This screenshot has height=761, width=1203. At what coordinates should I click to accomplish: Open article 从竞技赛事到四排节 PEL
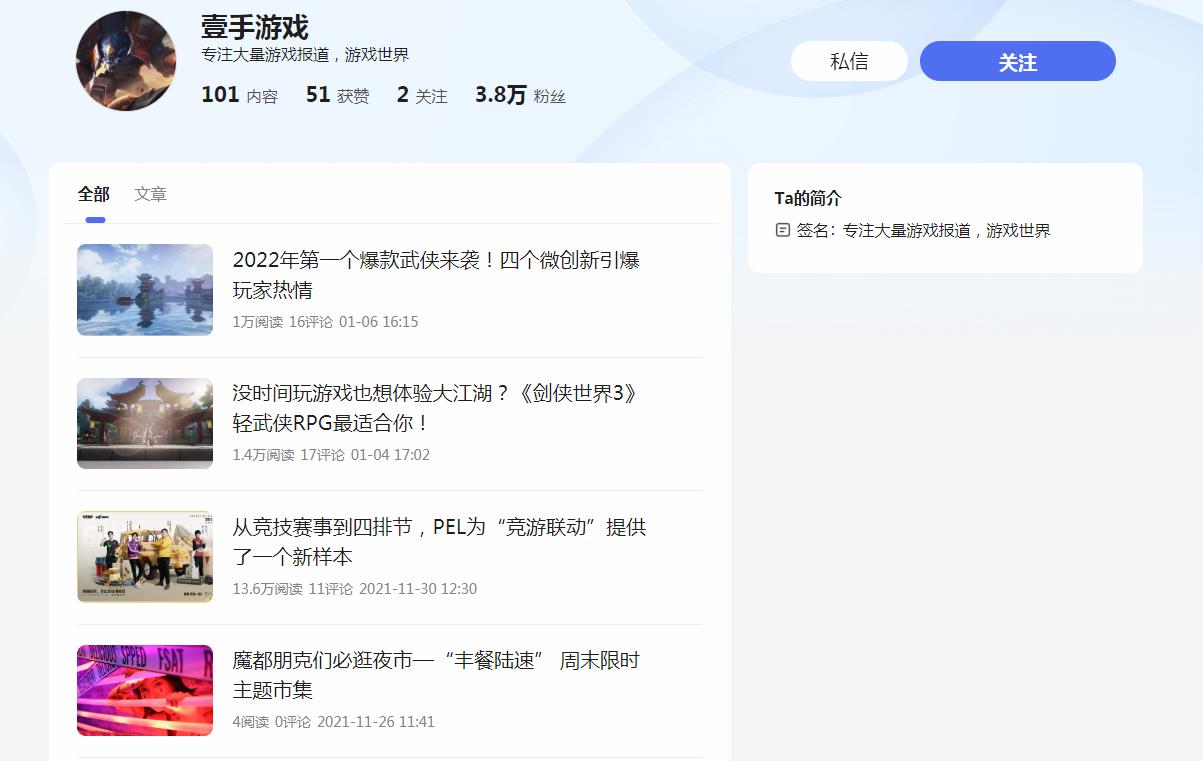pos(440,541)
